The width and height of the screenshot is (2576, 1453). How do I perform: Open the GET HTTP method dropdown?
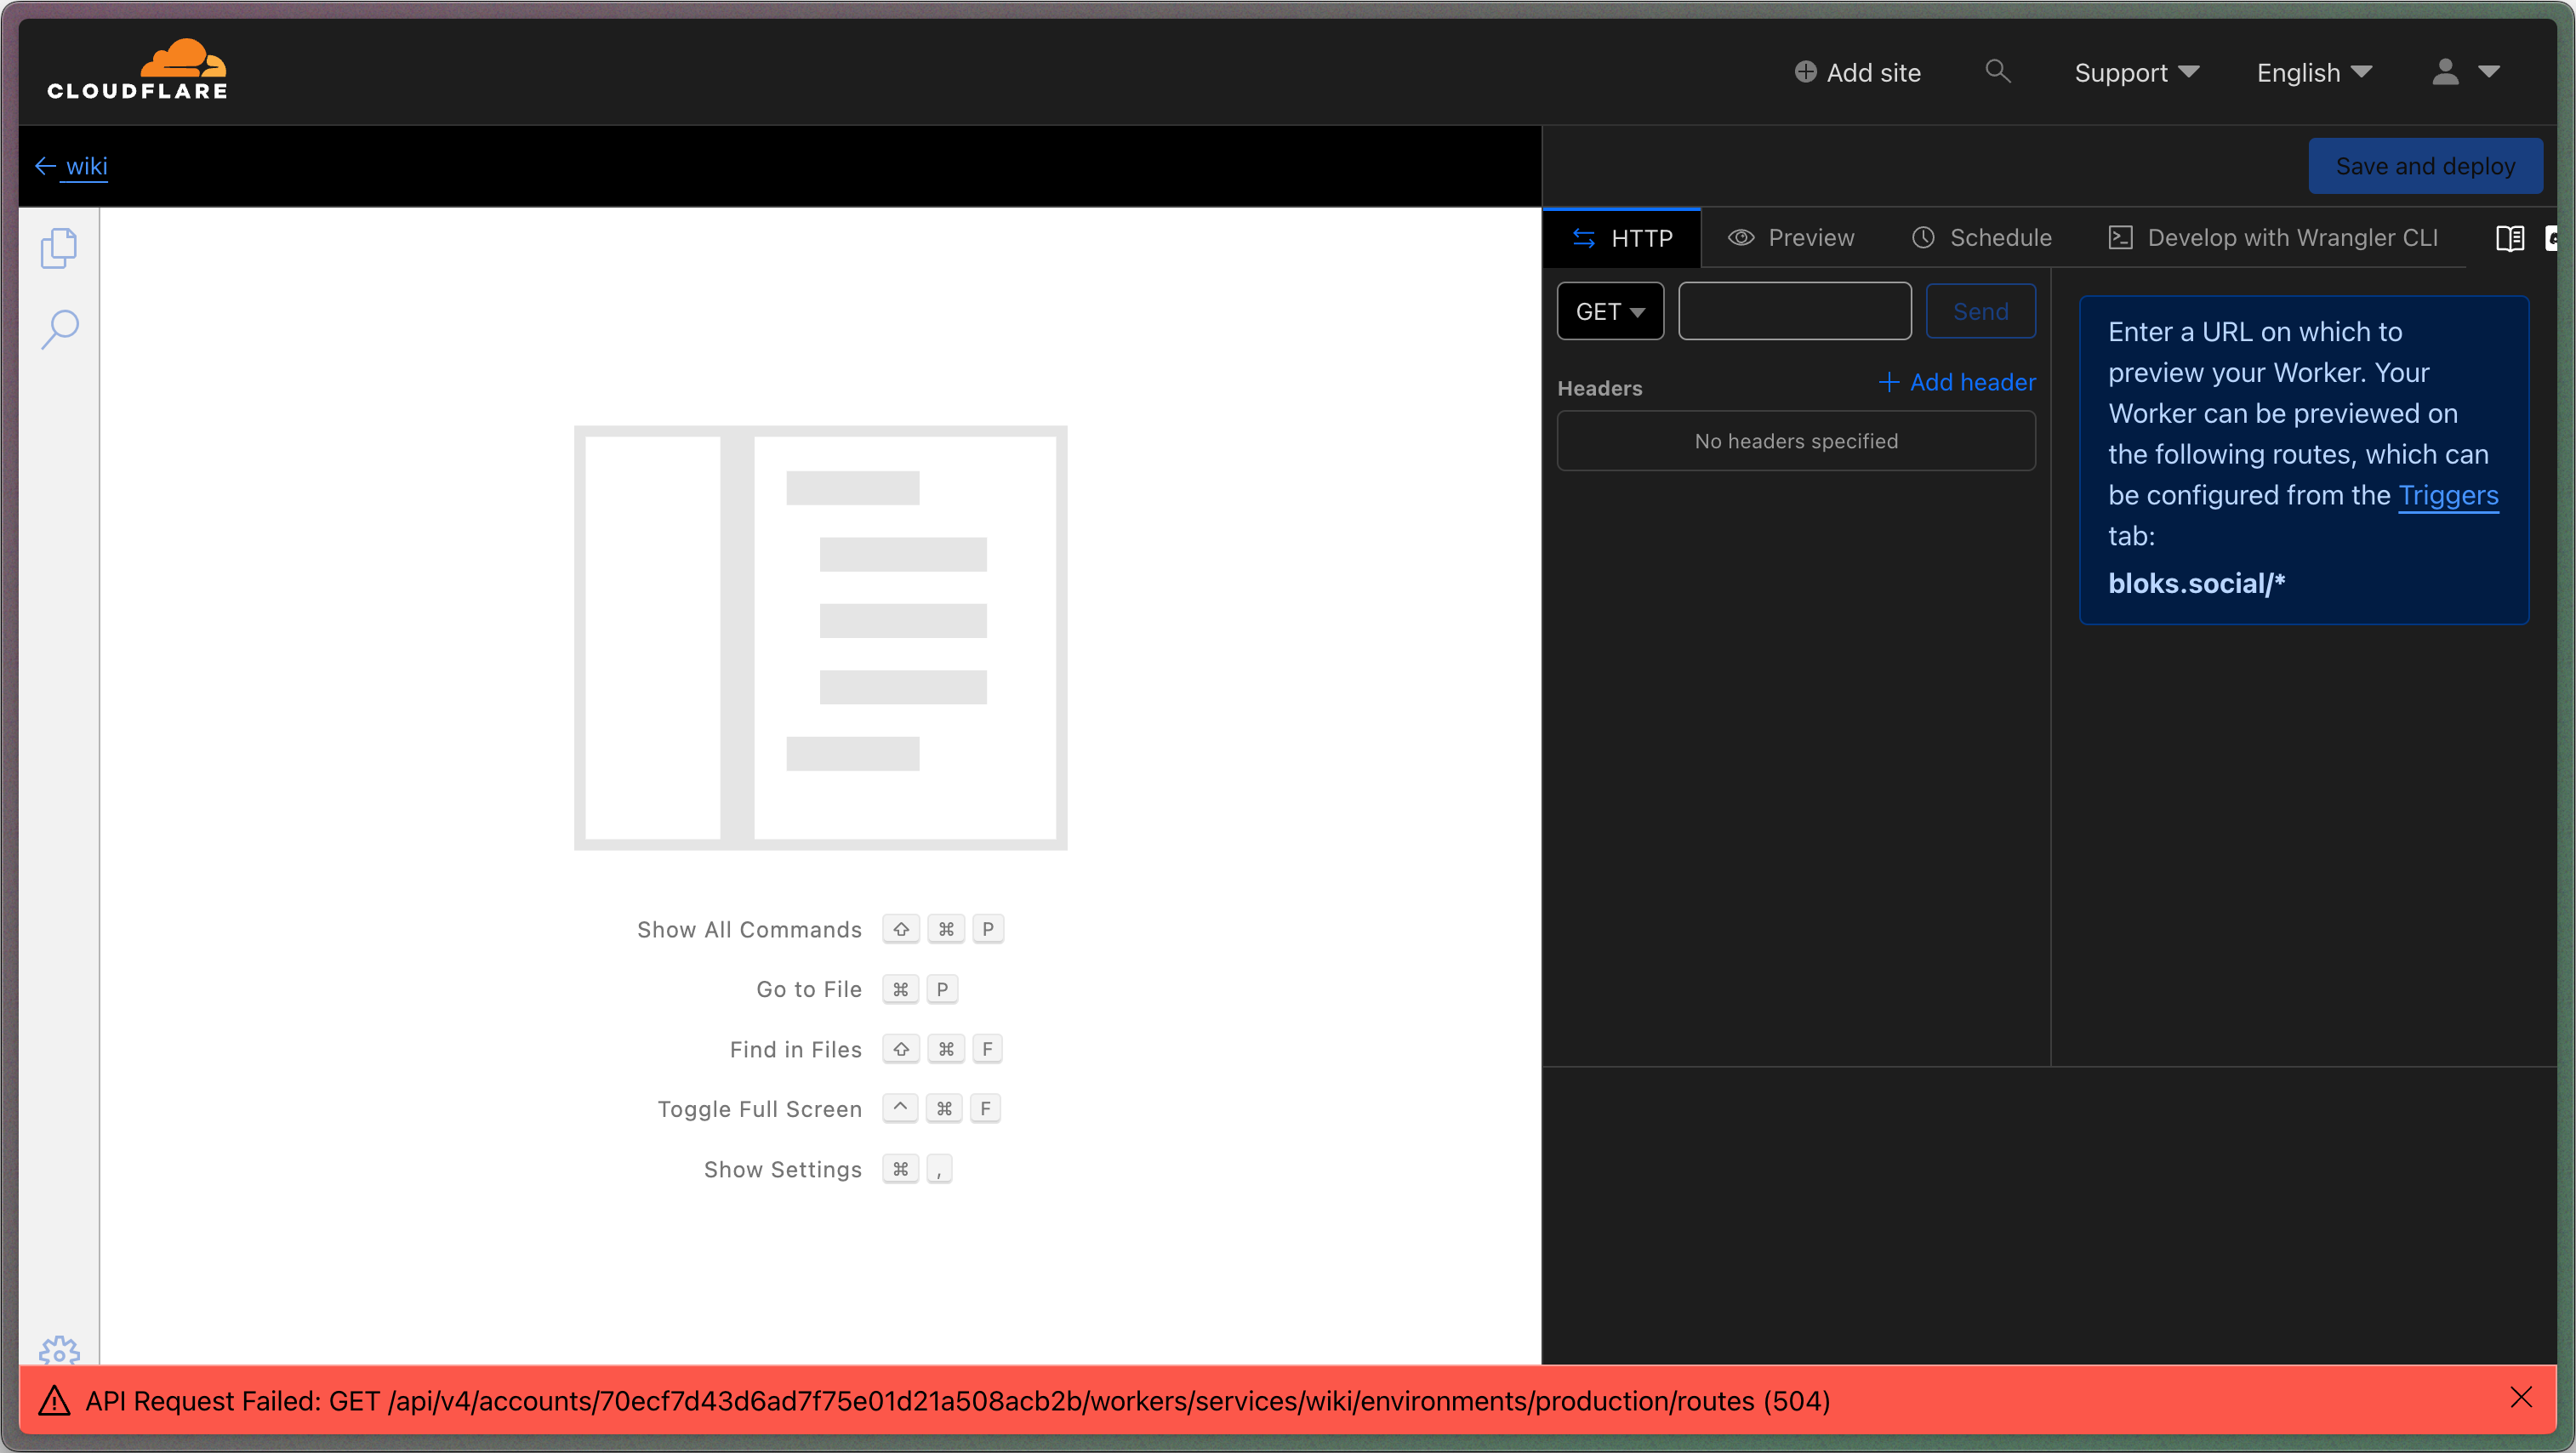[1610, 312]
